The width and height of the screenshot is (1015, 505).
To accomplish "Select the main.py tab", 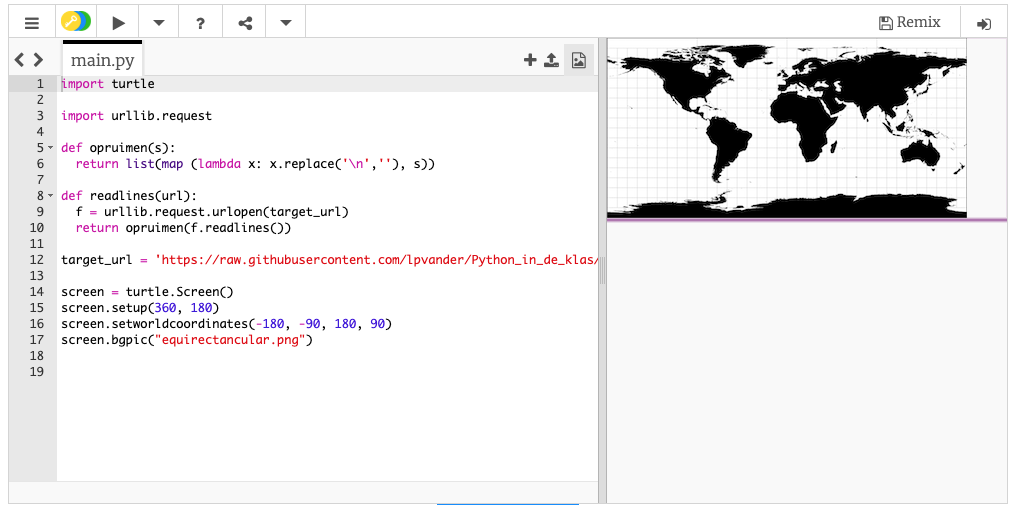I will click(102, 60).
